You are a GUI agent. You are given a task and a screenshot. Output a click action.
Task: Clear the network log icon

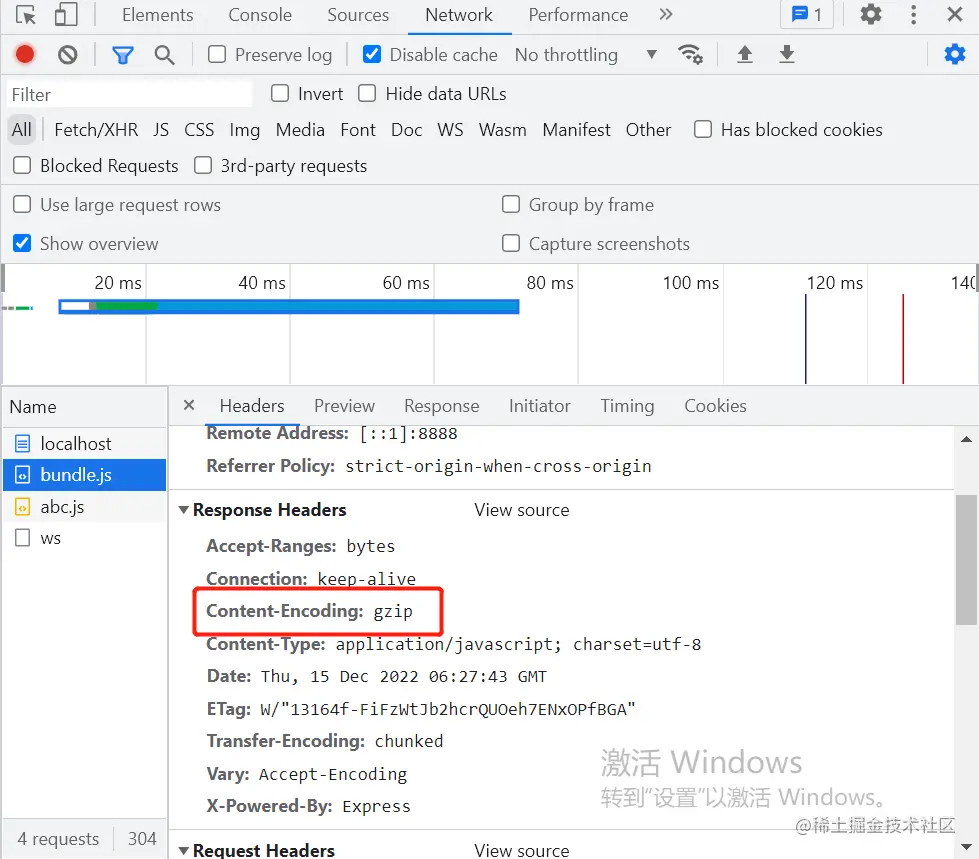pyautogui.click(x=67, y=55)
